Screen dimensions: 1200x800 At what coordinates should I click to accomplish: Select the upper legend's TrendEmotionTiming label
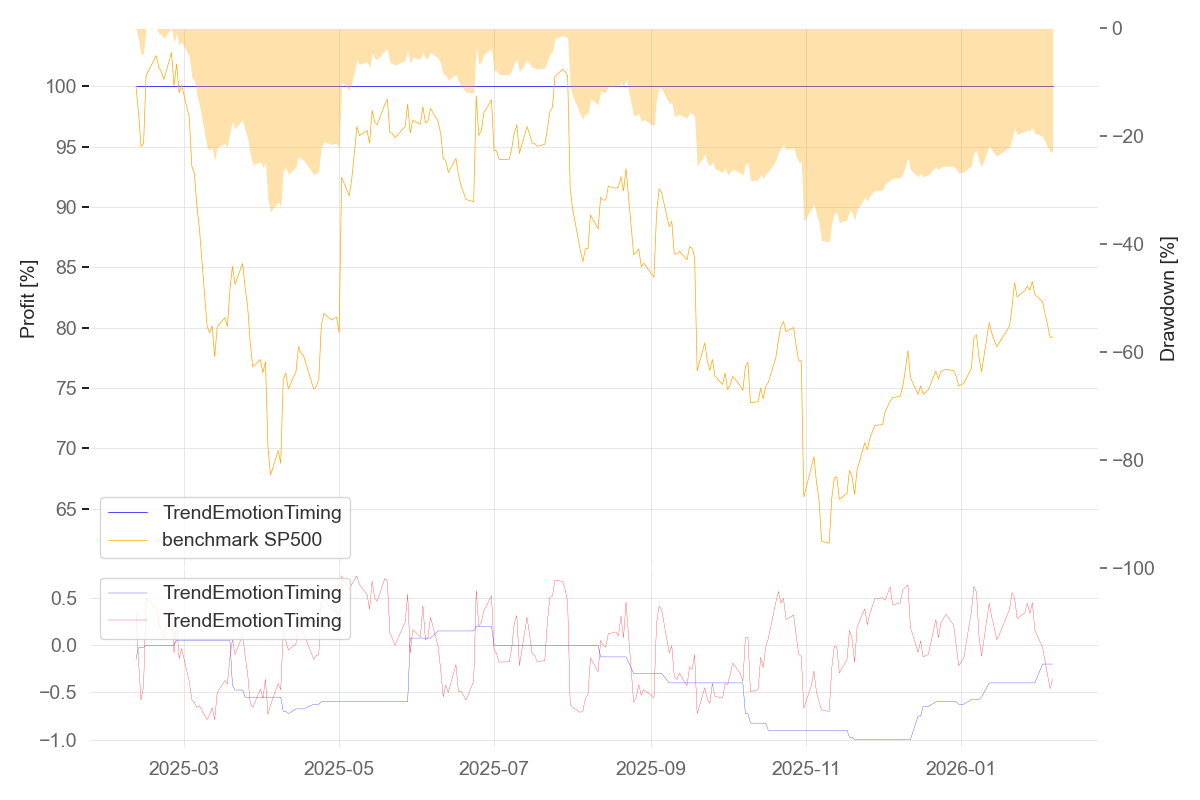252,513
